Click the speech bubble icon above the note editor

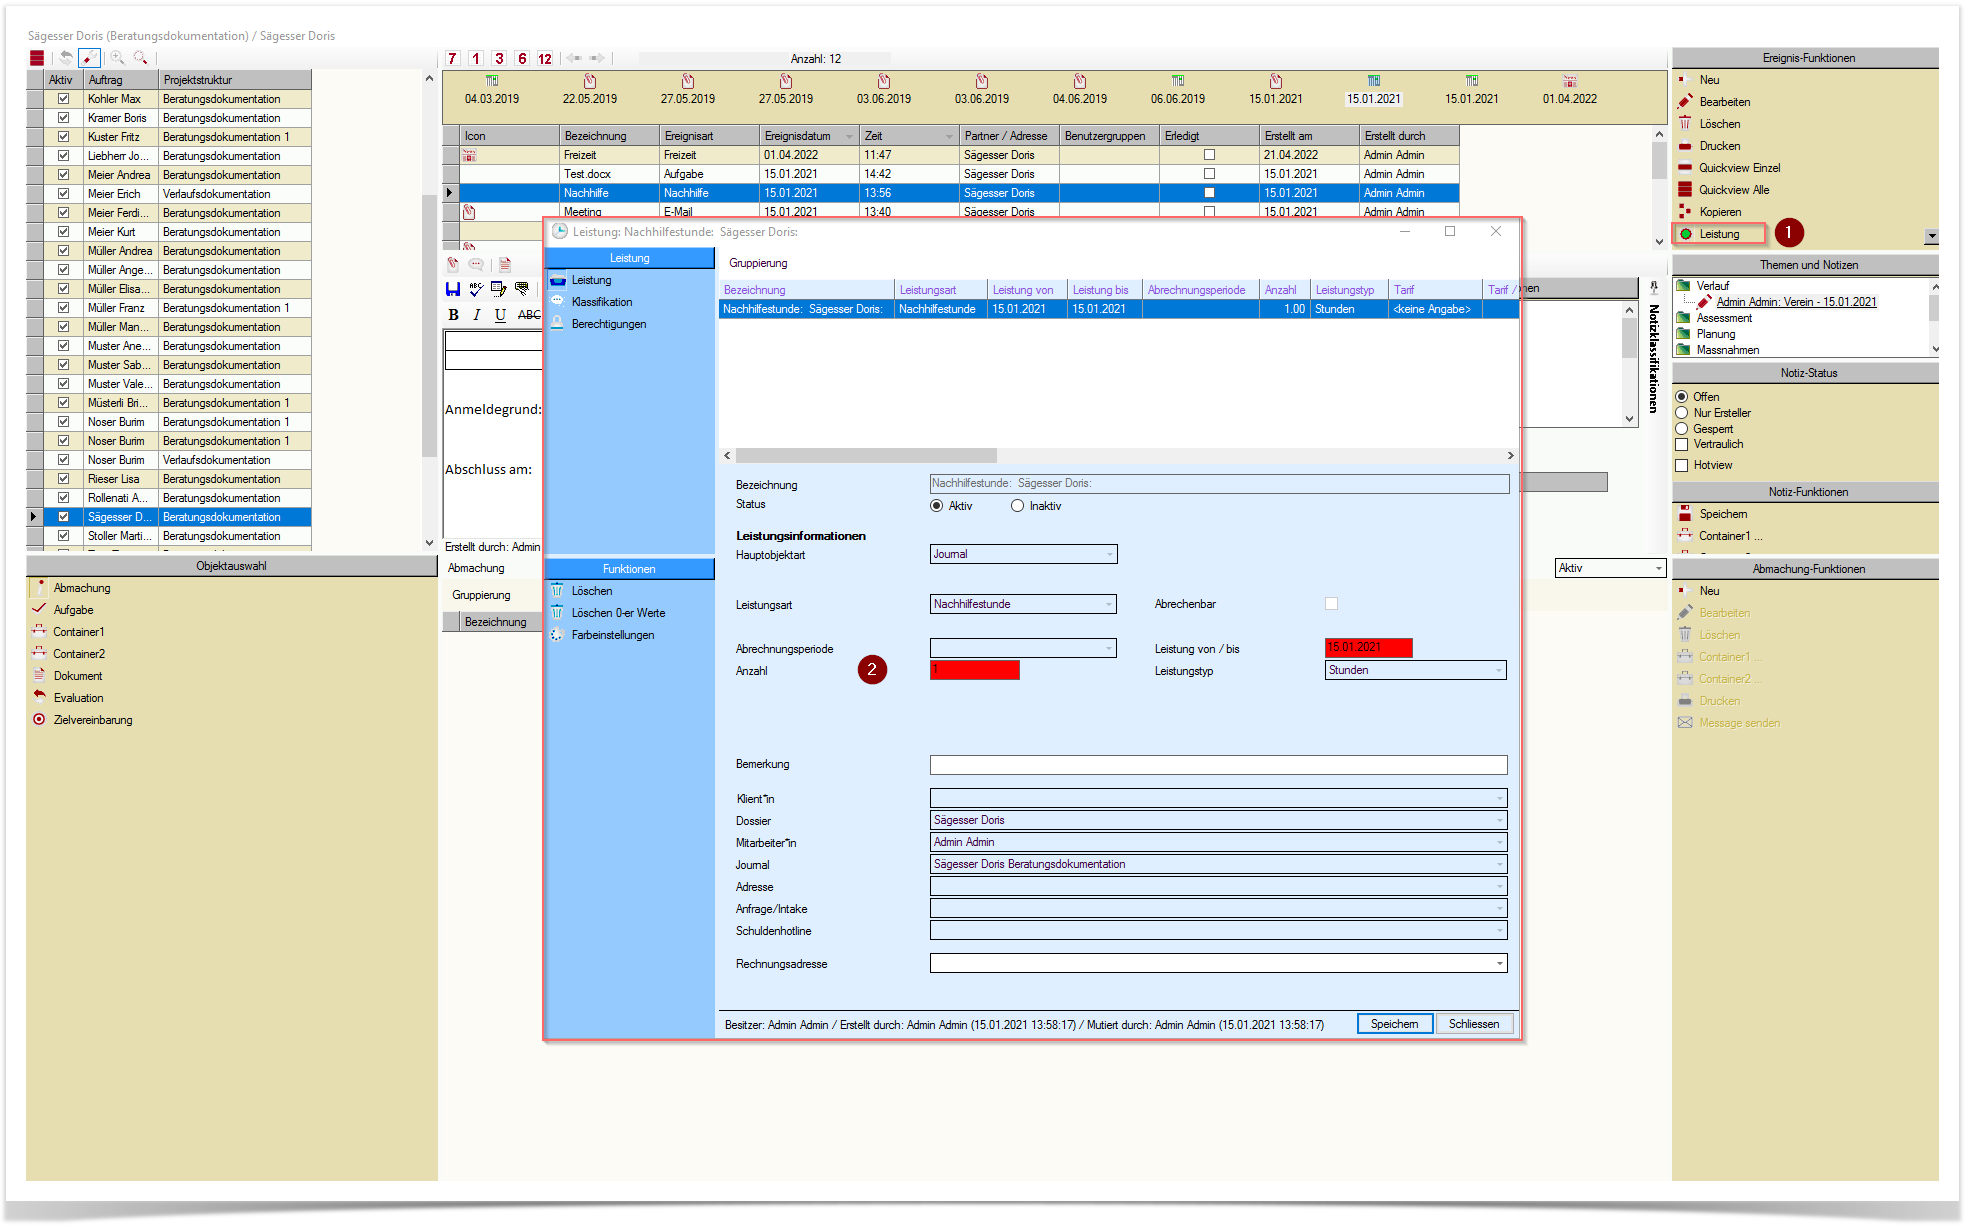[x=476, y=264]
